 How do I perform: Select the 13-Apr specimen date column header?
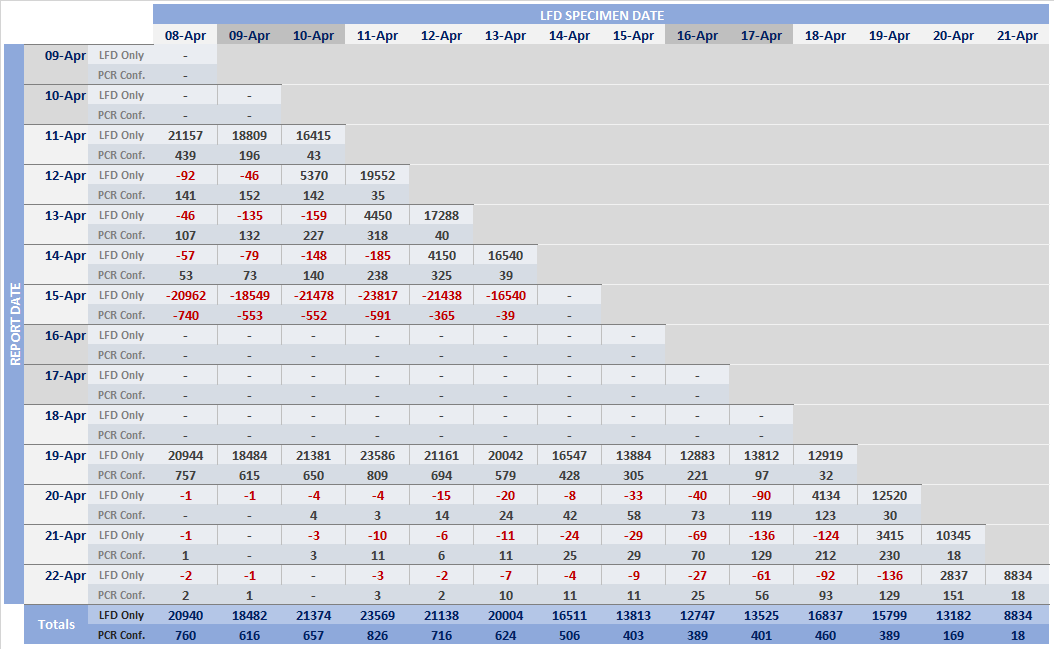505,35
